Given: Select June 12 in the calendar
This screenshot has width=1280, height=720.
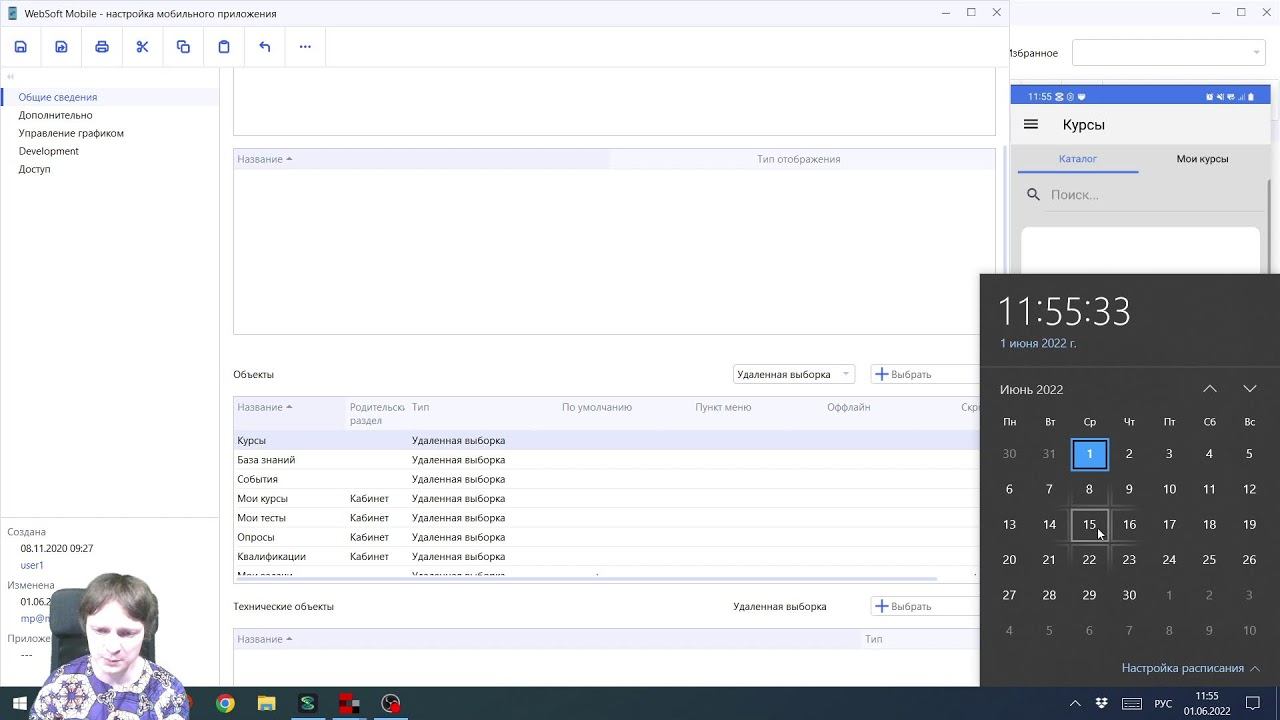Looking at the screenshot, I should (x=1249, y=489).
